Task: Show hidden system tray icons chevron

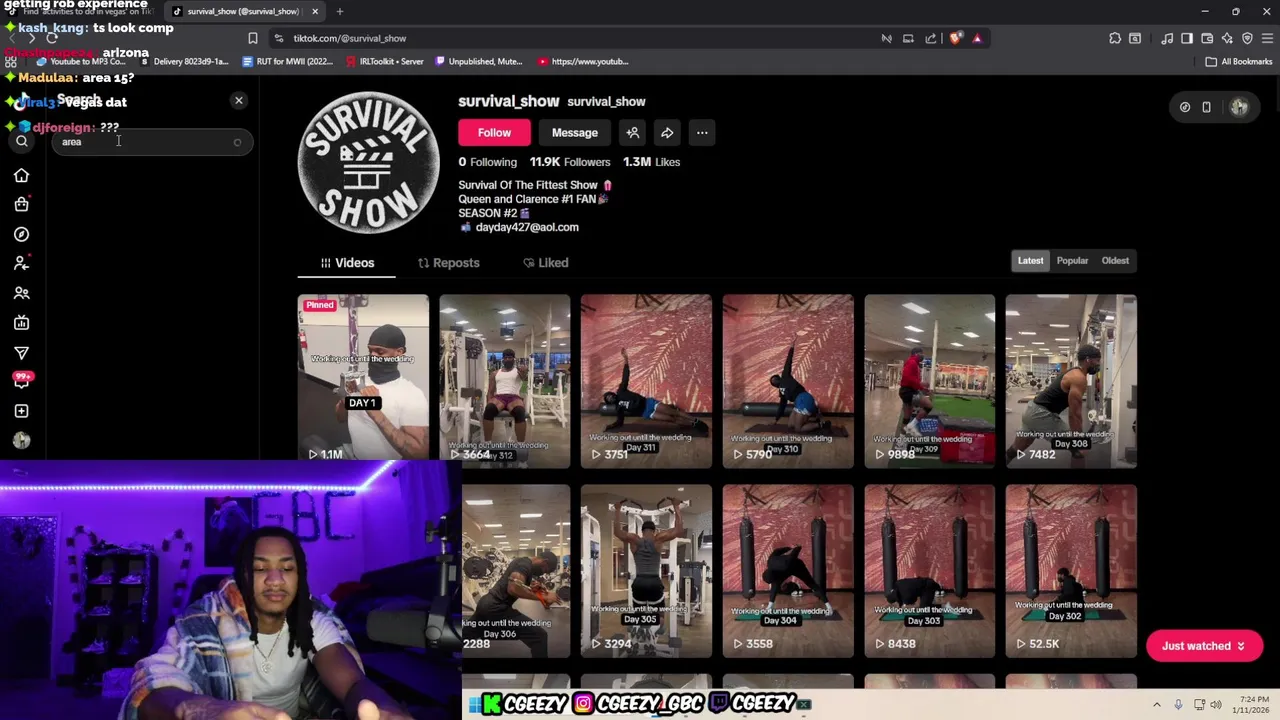Action: point(1157,704)
